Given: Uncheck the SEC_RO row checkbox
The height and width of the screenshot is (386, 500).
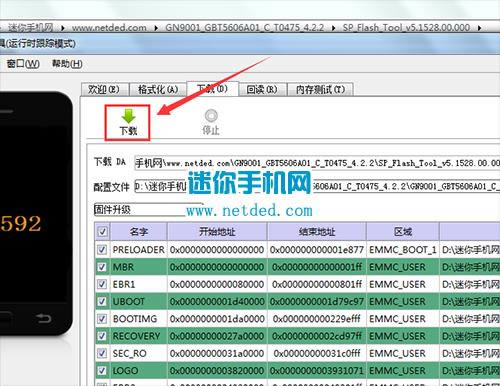Looking at the screenshot, I should point(102,353).
